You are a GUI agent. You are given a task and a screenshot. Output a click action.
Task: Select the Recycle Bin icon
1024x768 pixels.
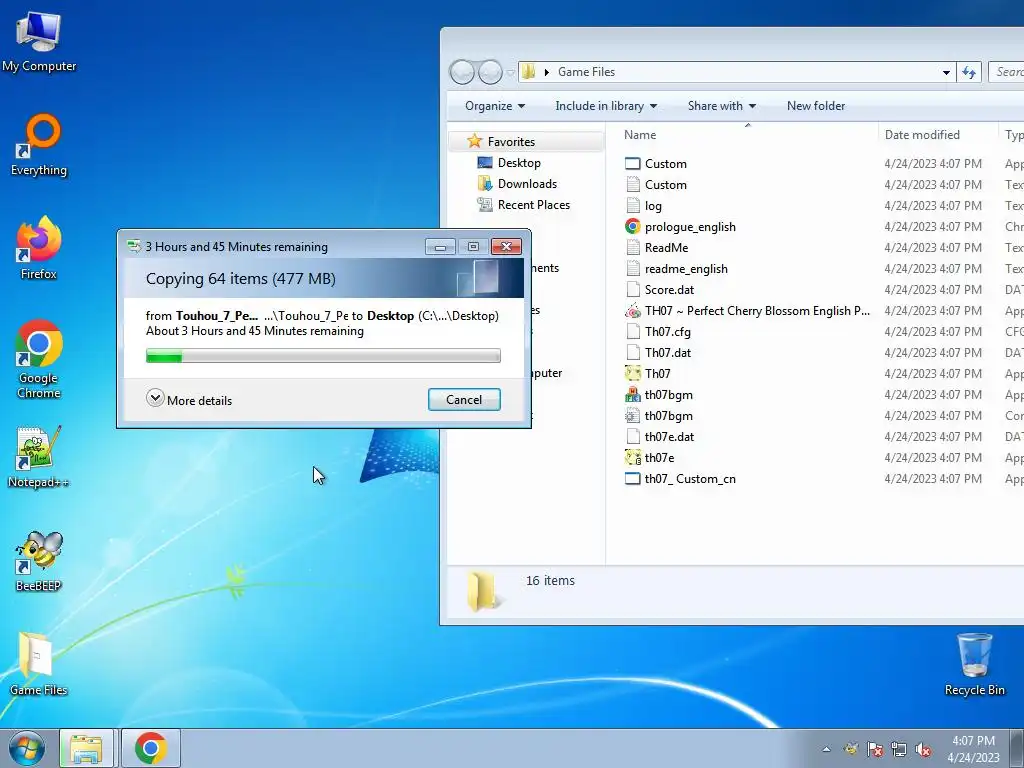(974, 664)
